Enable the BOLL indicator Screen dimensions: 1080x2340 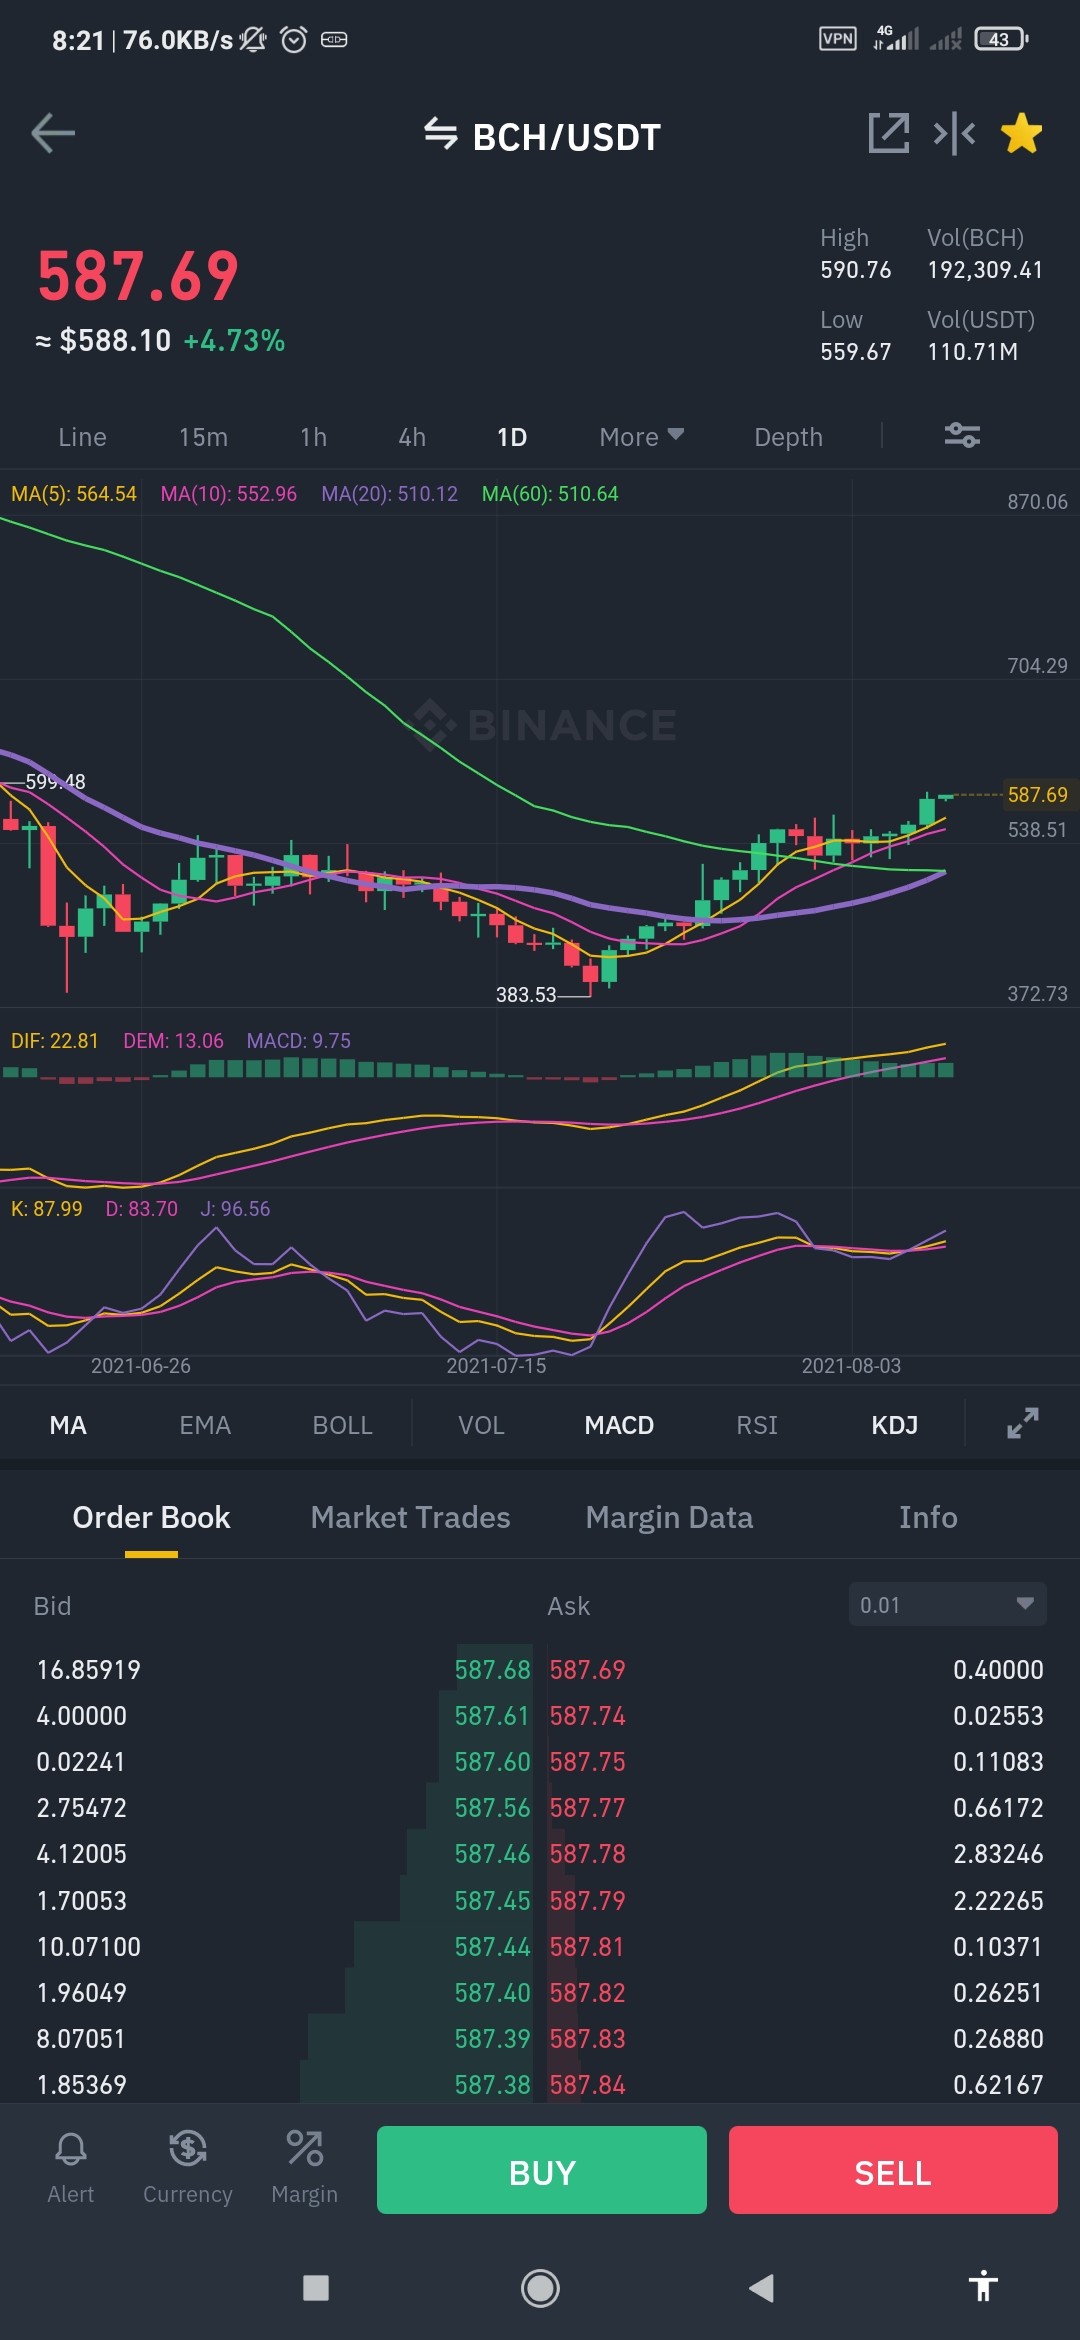click(342, 1425)
